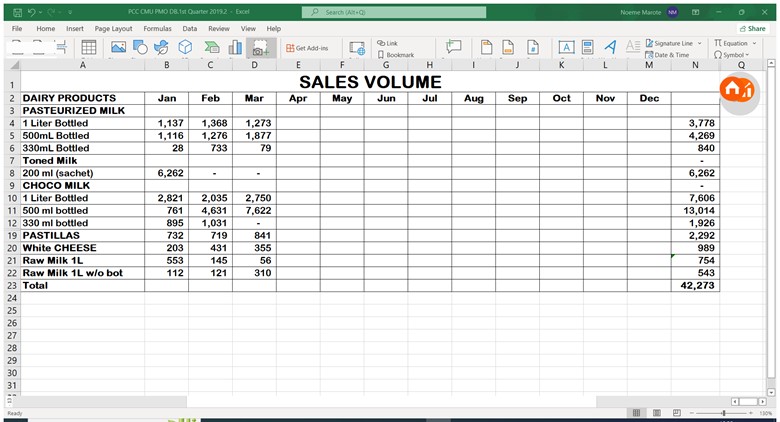
Task: Open the View tab
Action: tap(248, 29)
